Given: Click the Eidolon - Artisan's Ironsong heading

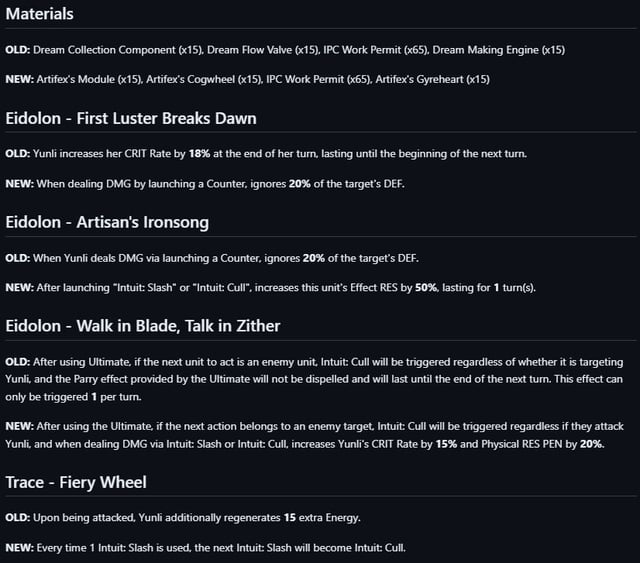Looking at the screenshot, I should point(107,223).
